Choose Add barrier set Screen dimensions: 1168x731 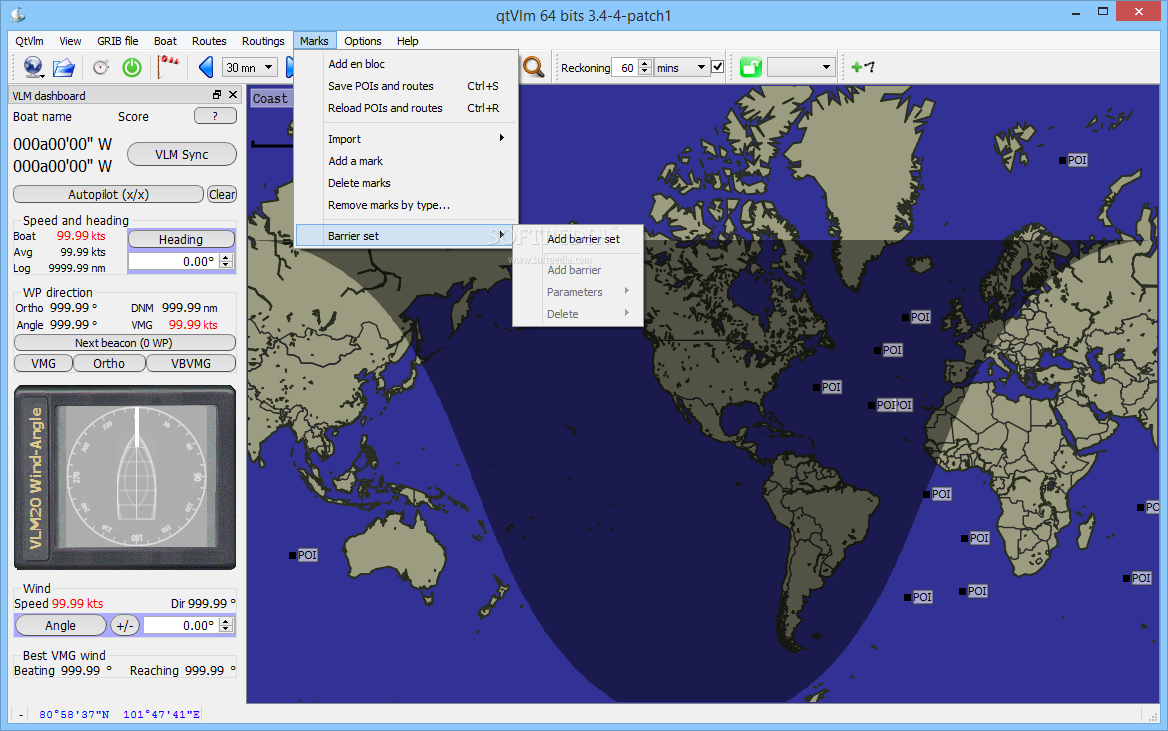pos(577,239)
